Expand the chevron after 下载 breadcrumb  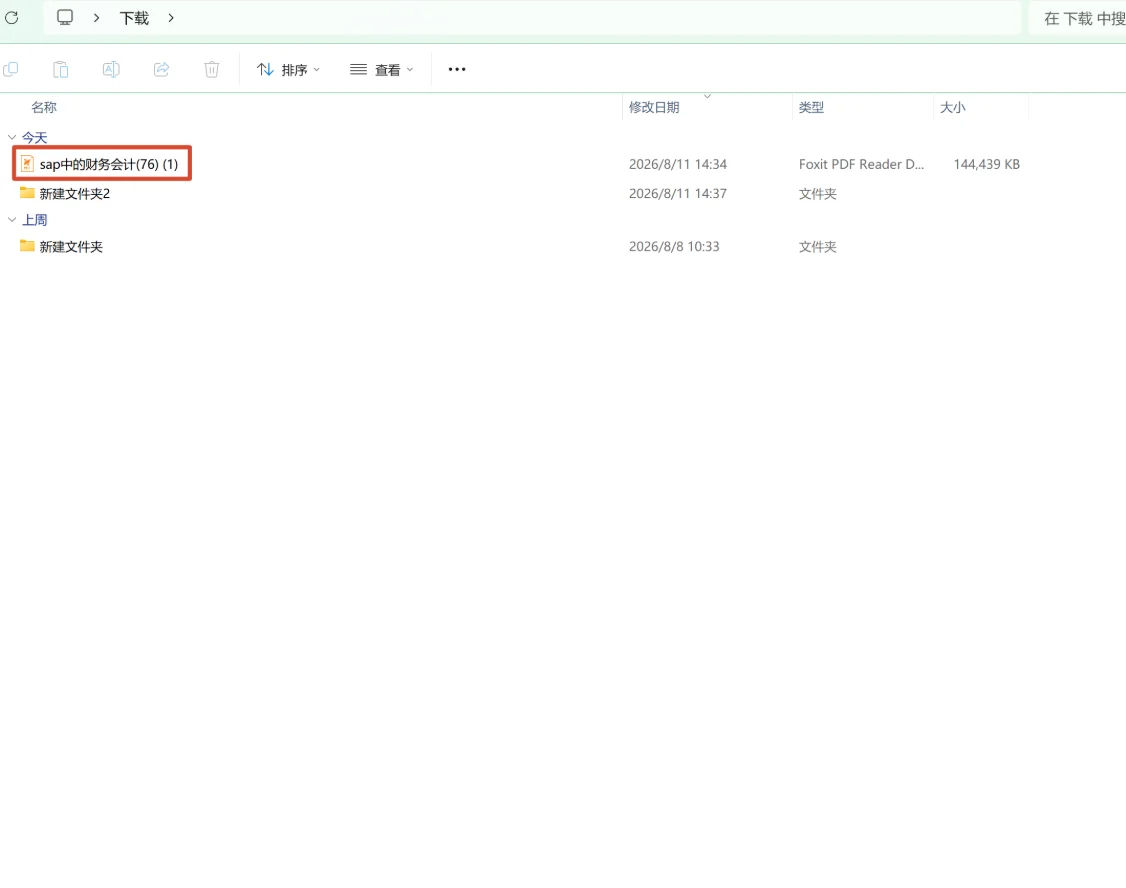point(171,18)
